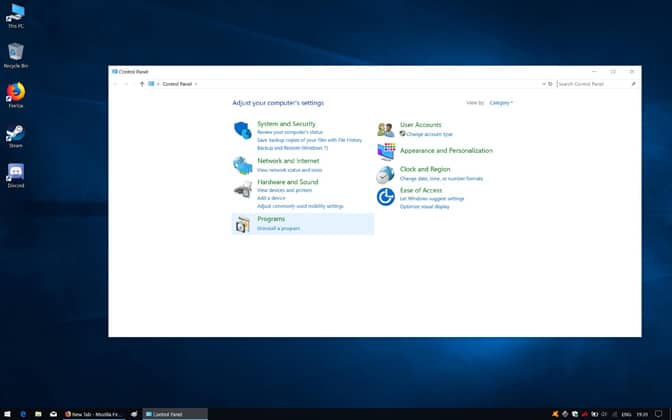Open the View by Category dropdown

tap(501, 103)
